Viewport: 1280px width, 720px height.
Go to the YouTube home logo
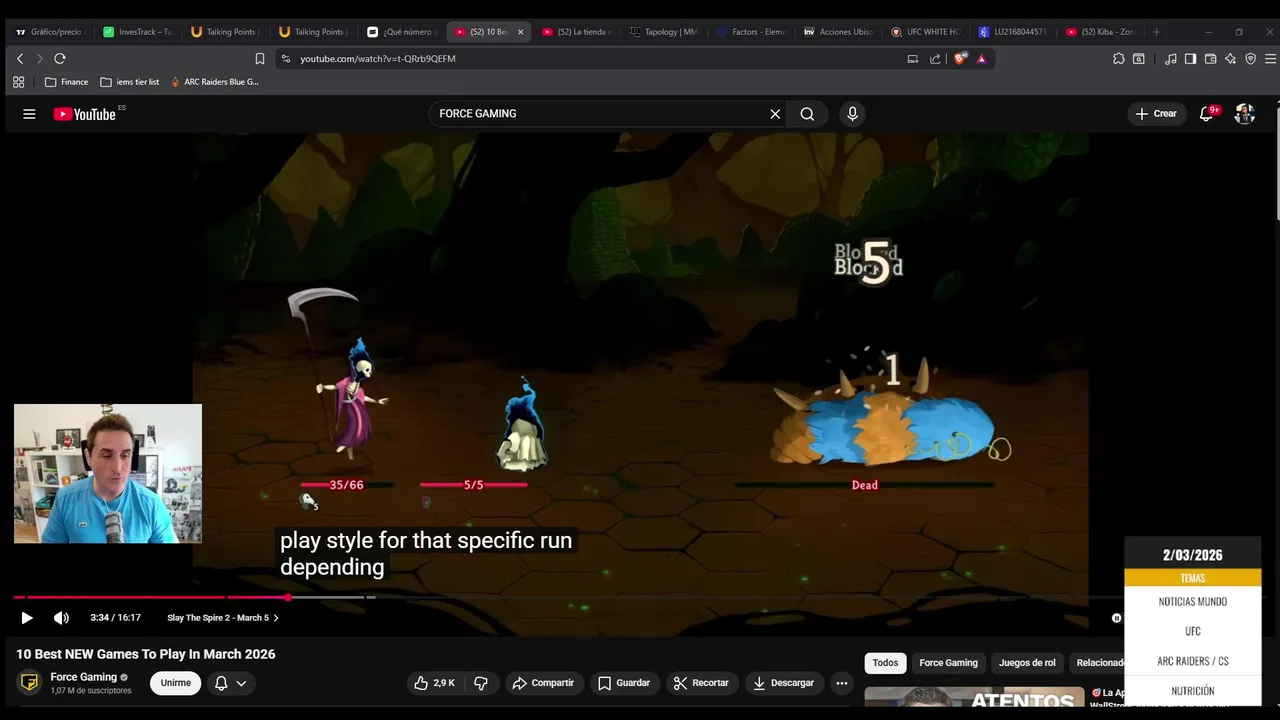(x=85, y=114)
